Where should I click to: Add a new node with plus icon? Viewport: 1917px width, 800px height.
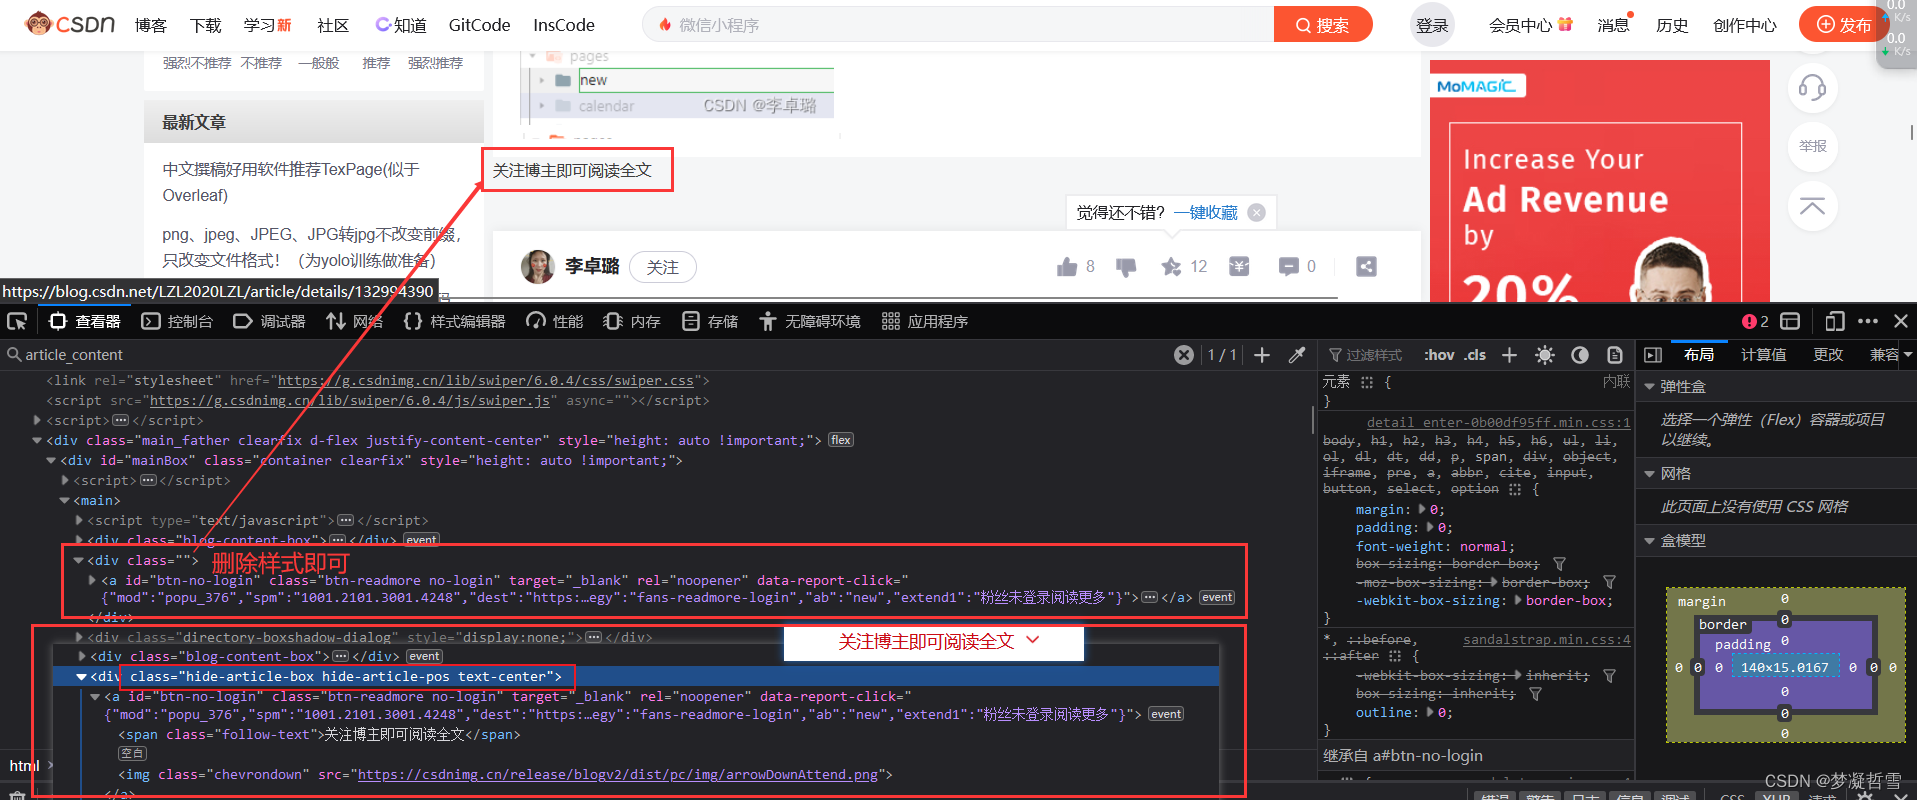(1262, 355)
